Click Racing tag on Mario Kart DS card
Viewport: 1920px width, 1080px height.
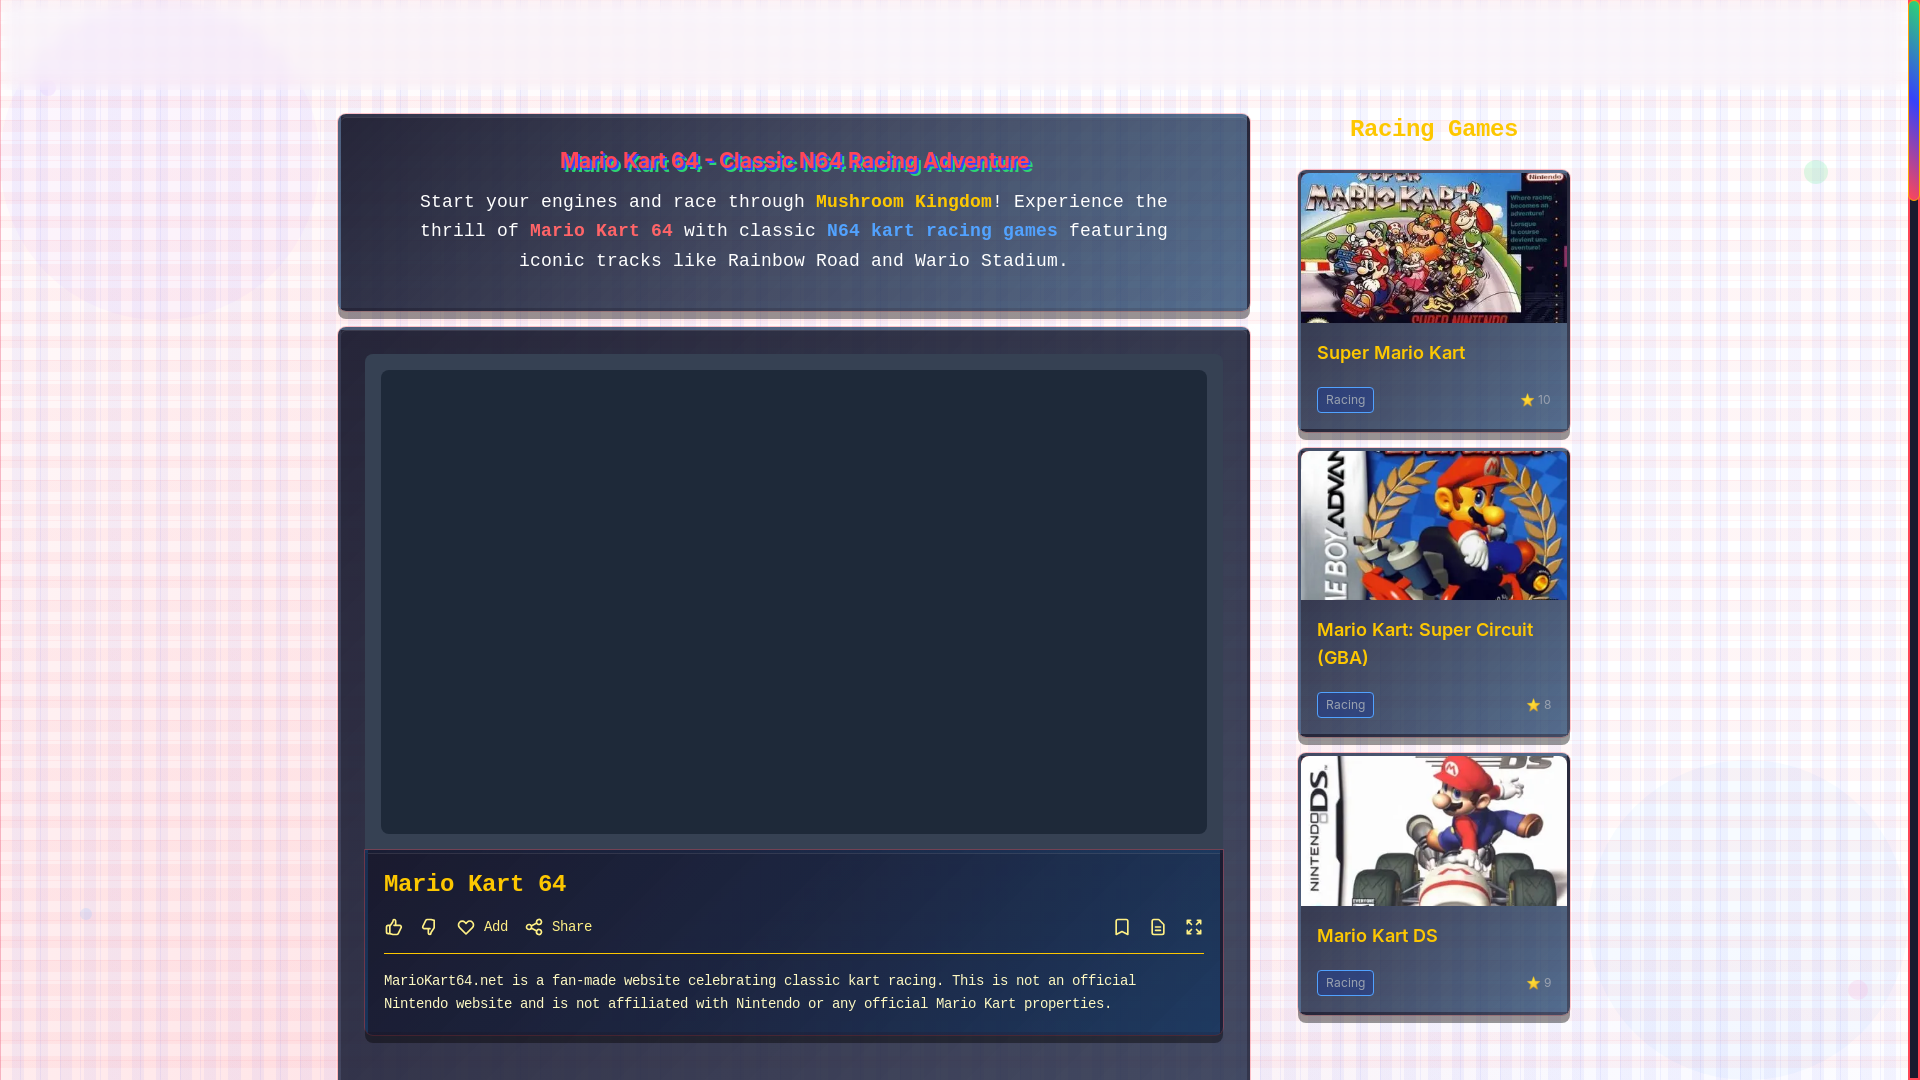(1345, 983)
